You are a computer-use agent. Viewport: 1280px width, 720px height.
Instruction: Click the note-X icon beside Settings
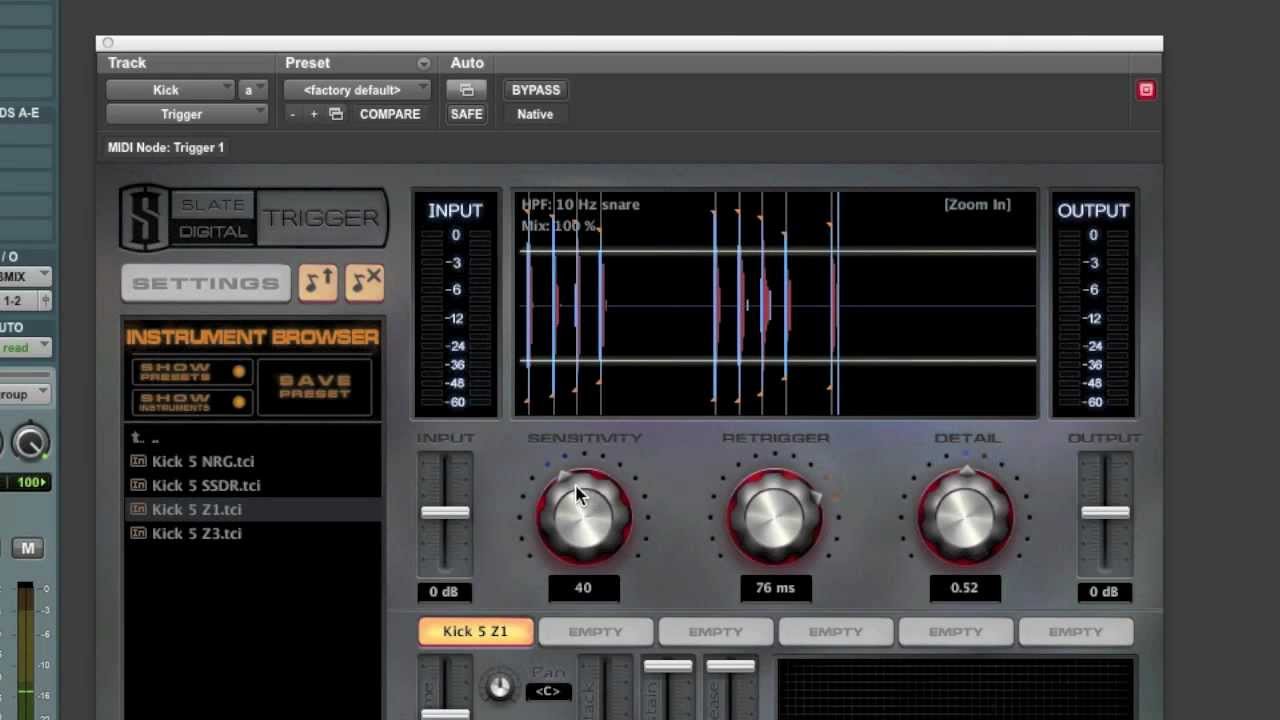pos(365,283)
